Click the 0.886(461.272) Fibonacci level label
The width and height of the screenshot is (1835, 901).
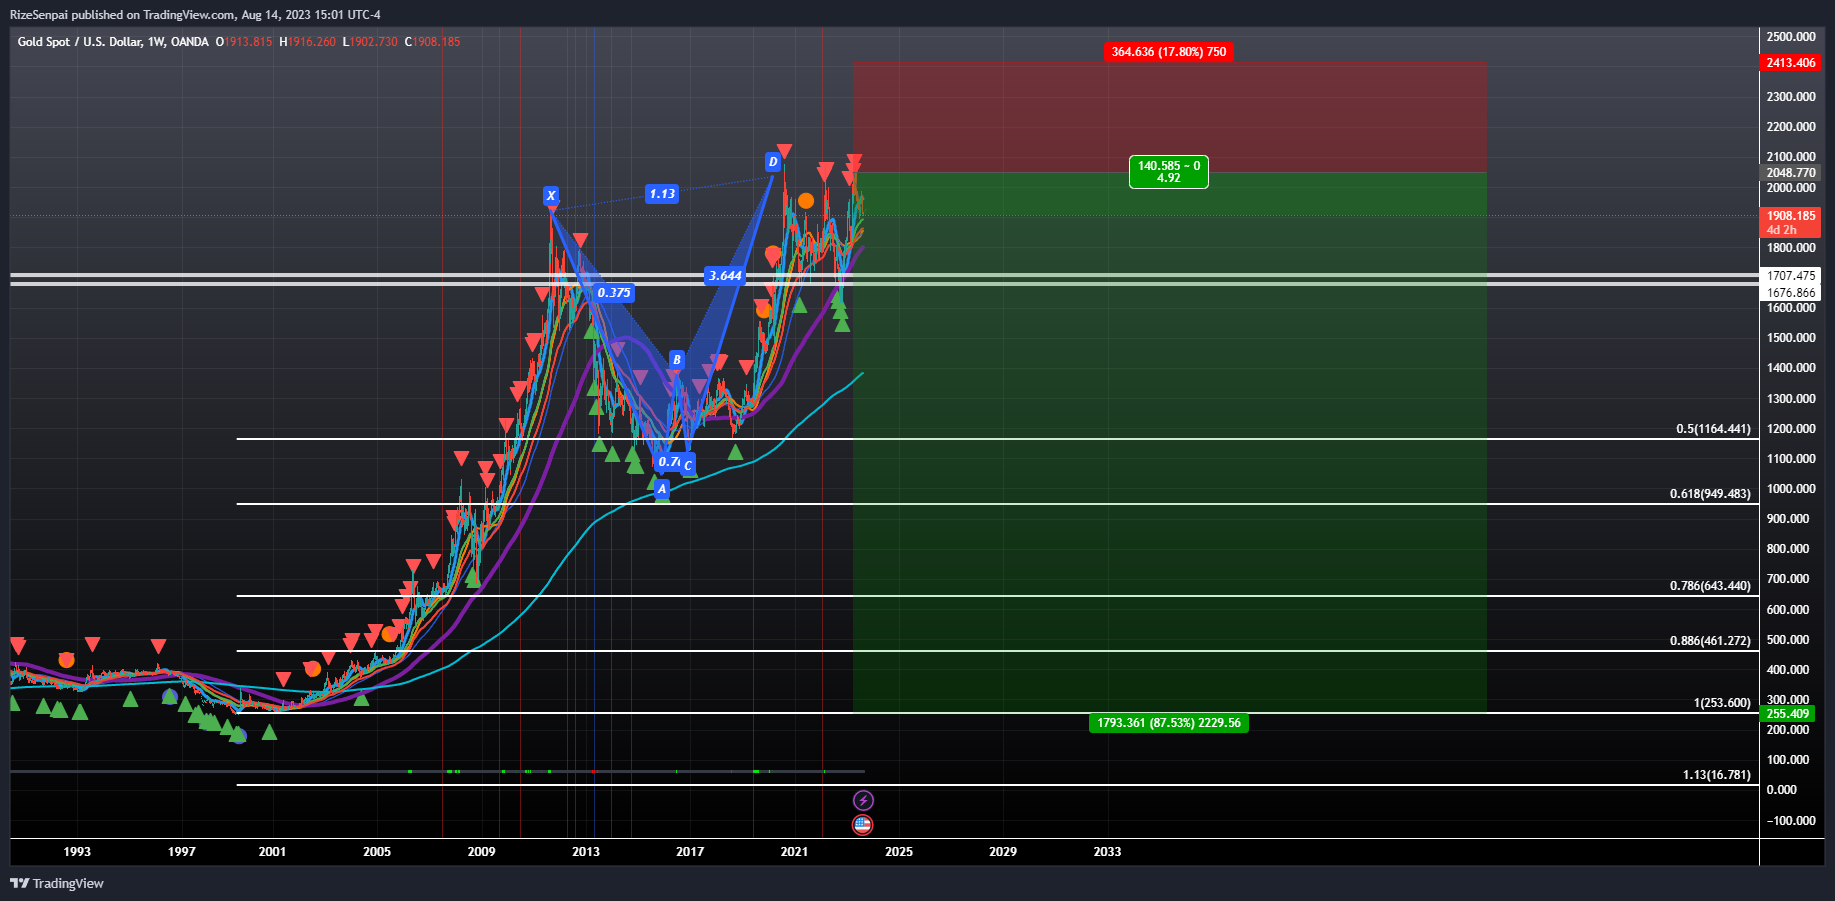click(1711, 641)
